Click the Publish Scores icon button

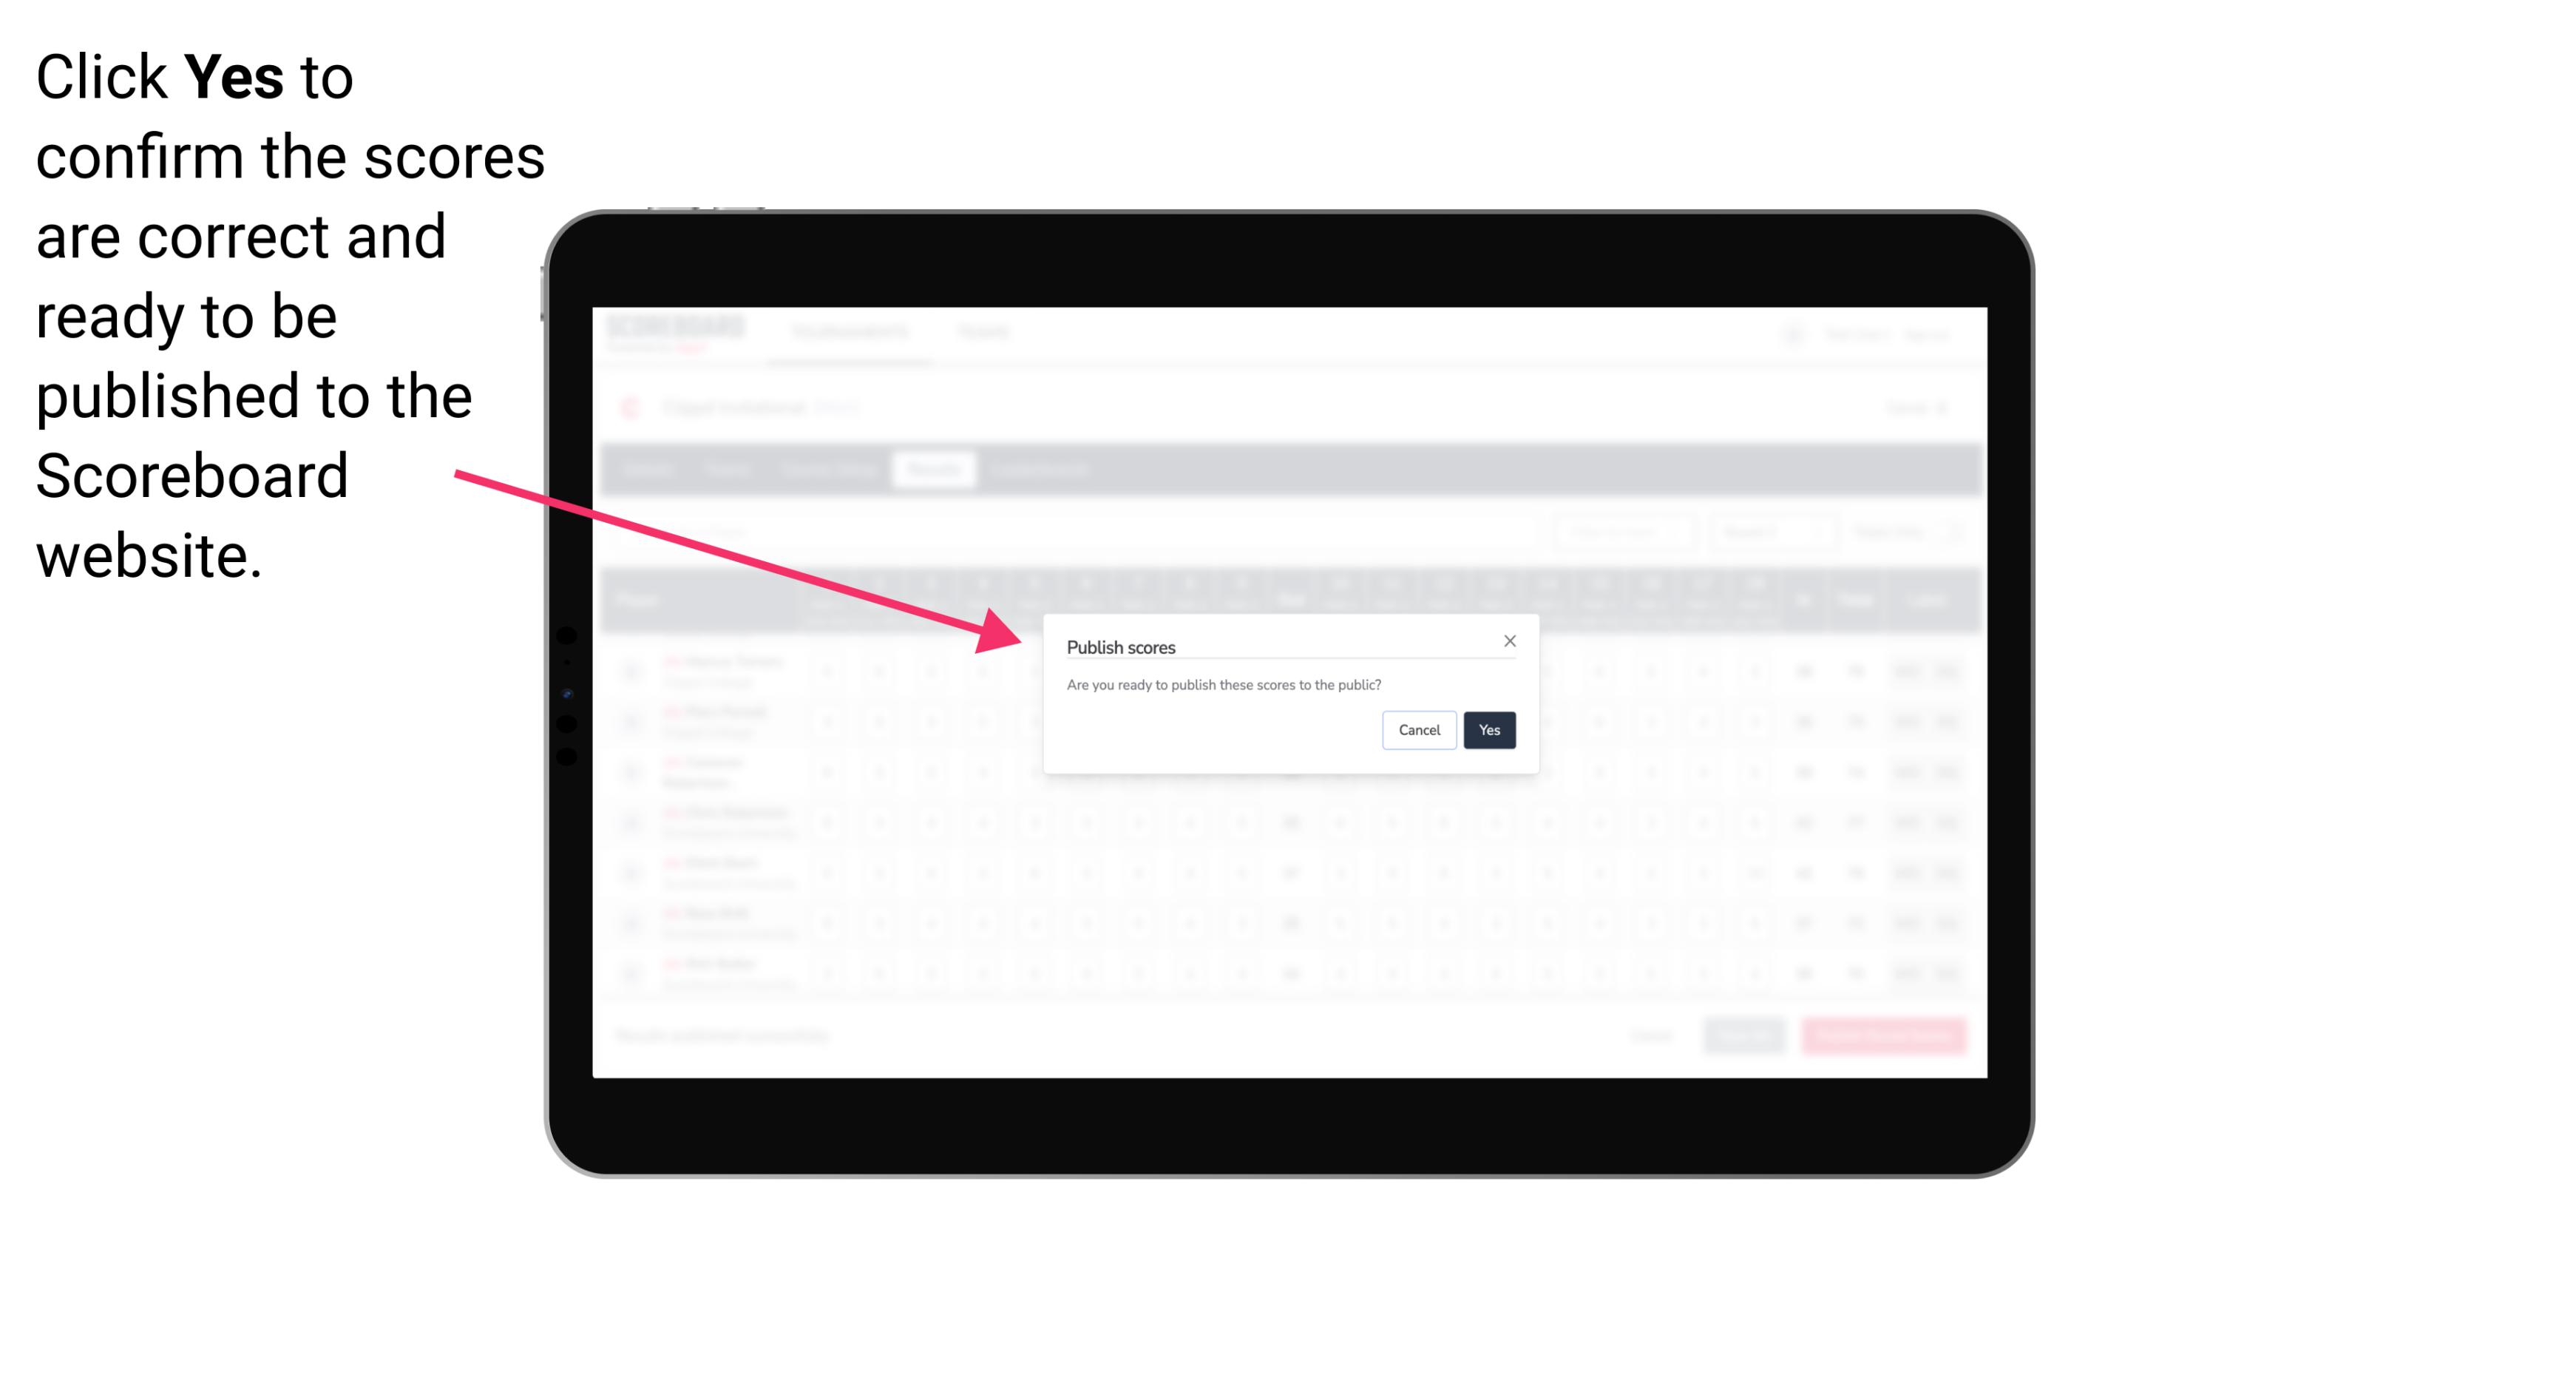[x=1486, y=729]
